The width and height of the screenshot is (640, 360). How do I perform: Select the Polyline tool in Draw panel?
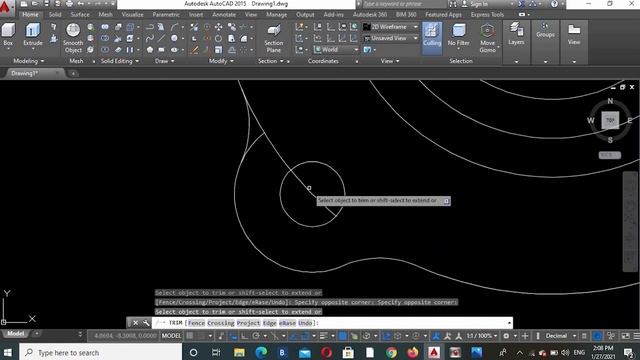pyautogui.click(x=150, y=27)
